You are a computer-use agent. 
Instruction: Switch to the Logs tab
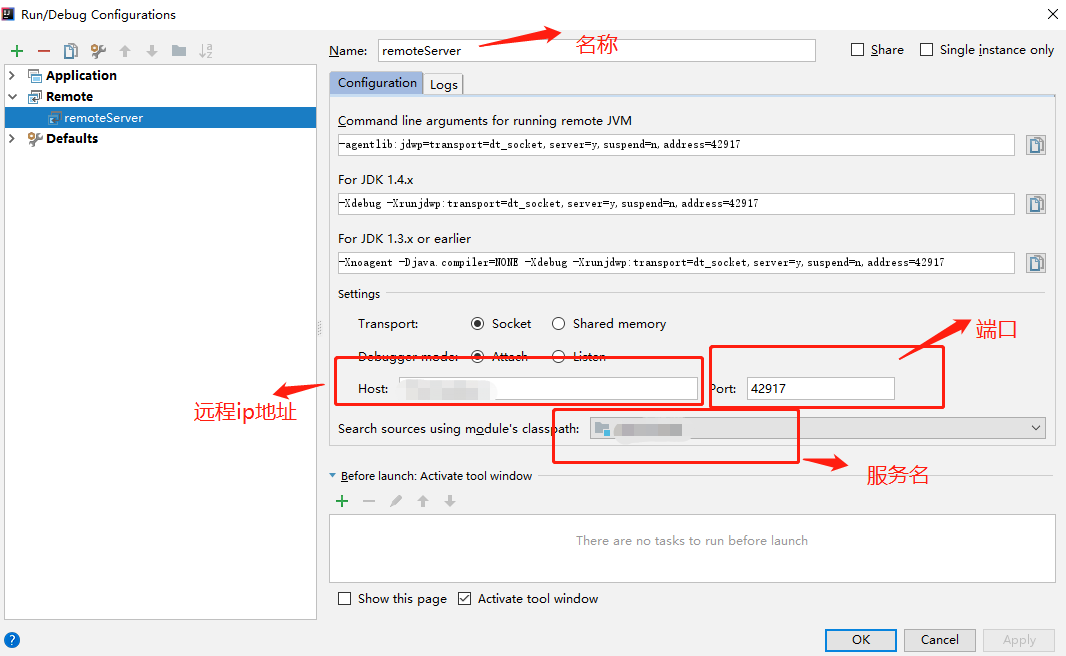click(444, 84)
